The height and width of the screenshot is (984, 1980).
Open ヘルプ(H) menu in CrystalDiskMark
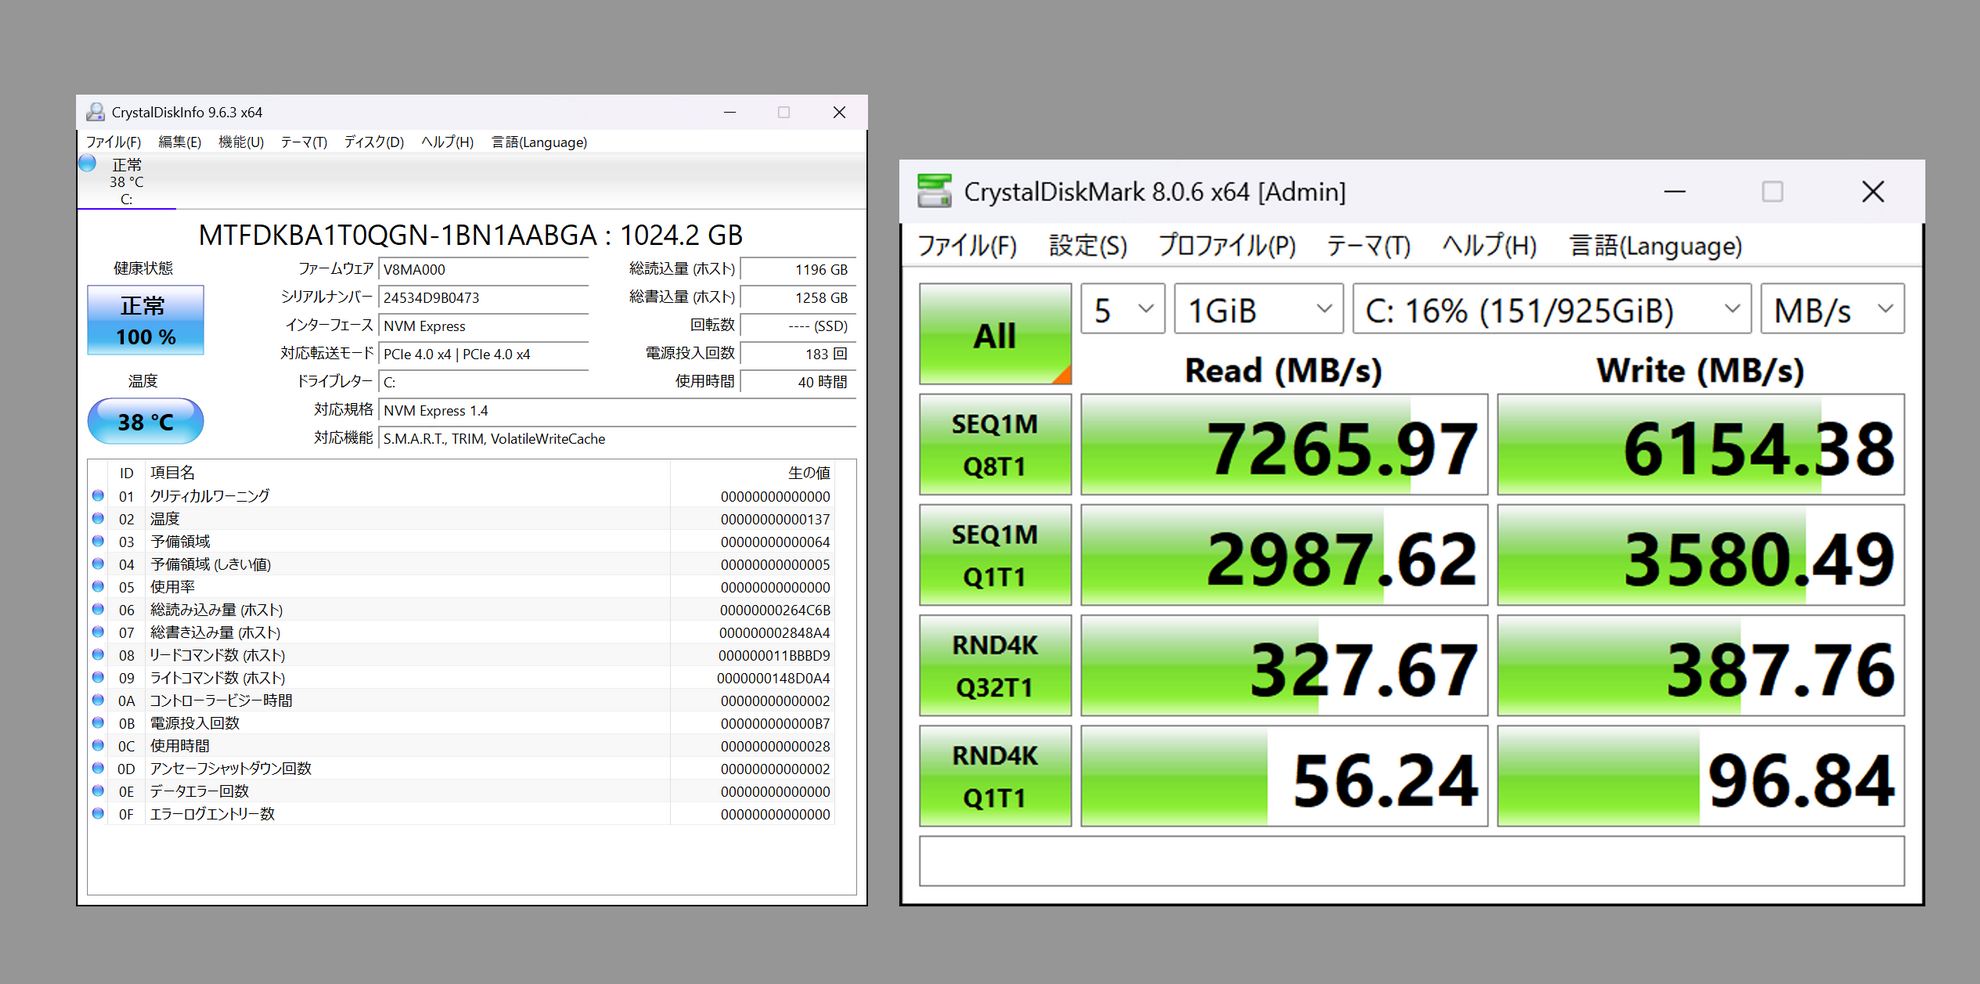tap(1489, 246)
